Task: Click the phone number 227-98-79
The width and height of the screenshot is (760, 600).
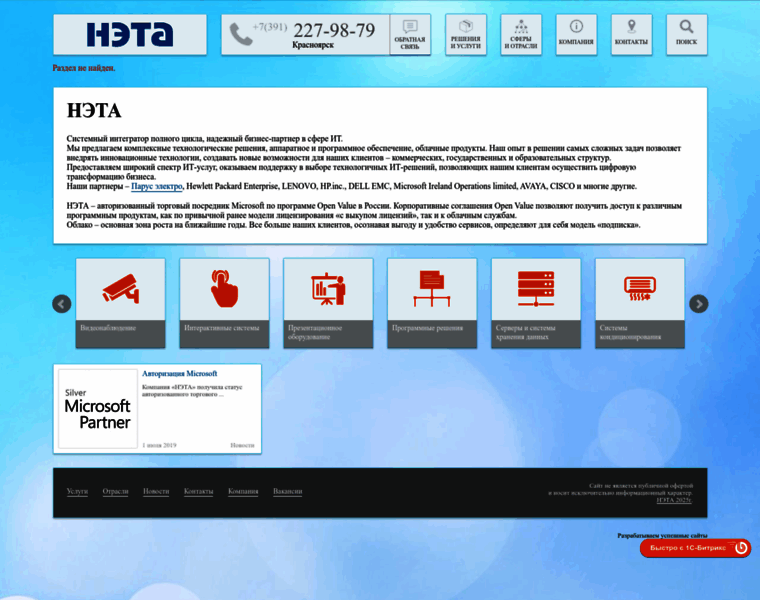Action: 334,30
